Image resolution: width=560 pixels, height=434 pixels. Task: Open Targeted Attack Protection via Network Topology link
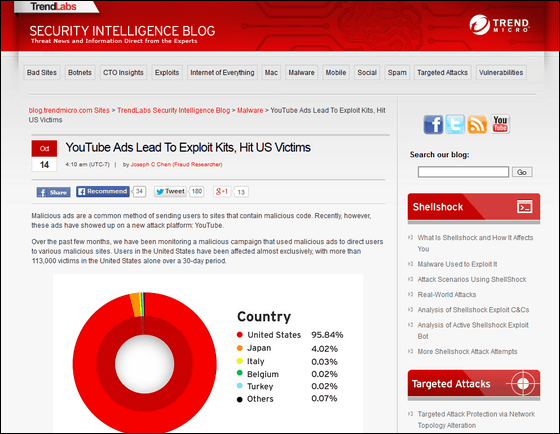click(x=476, y=420)
